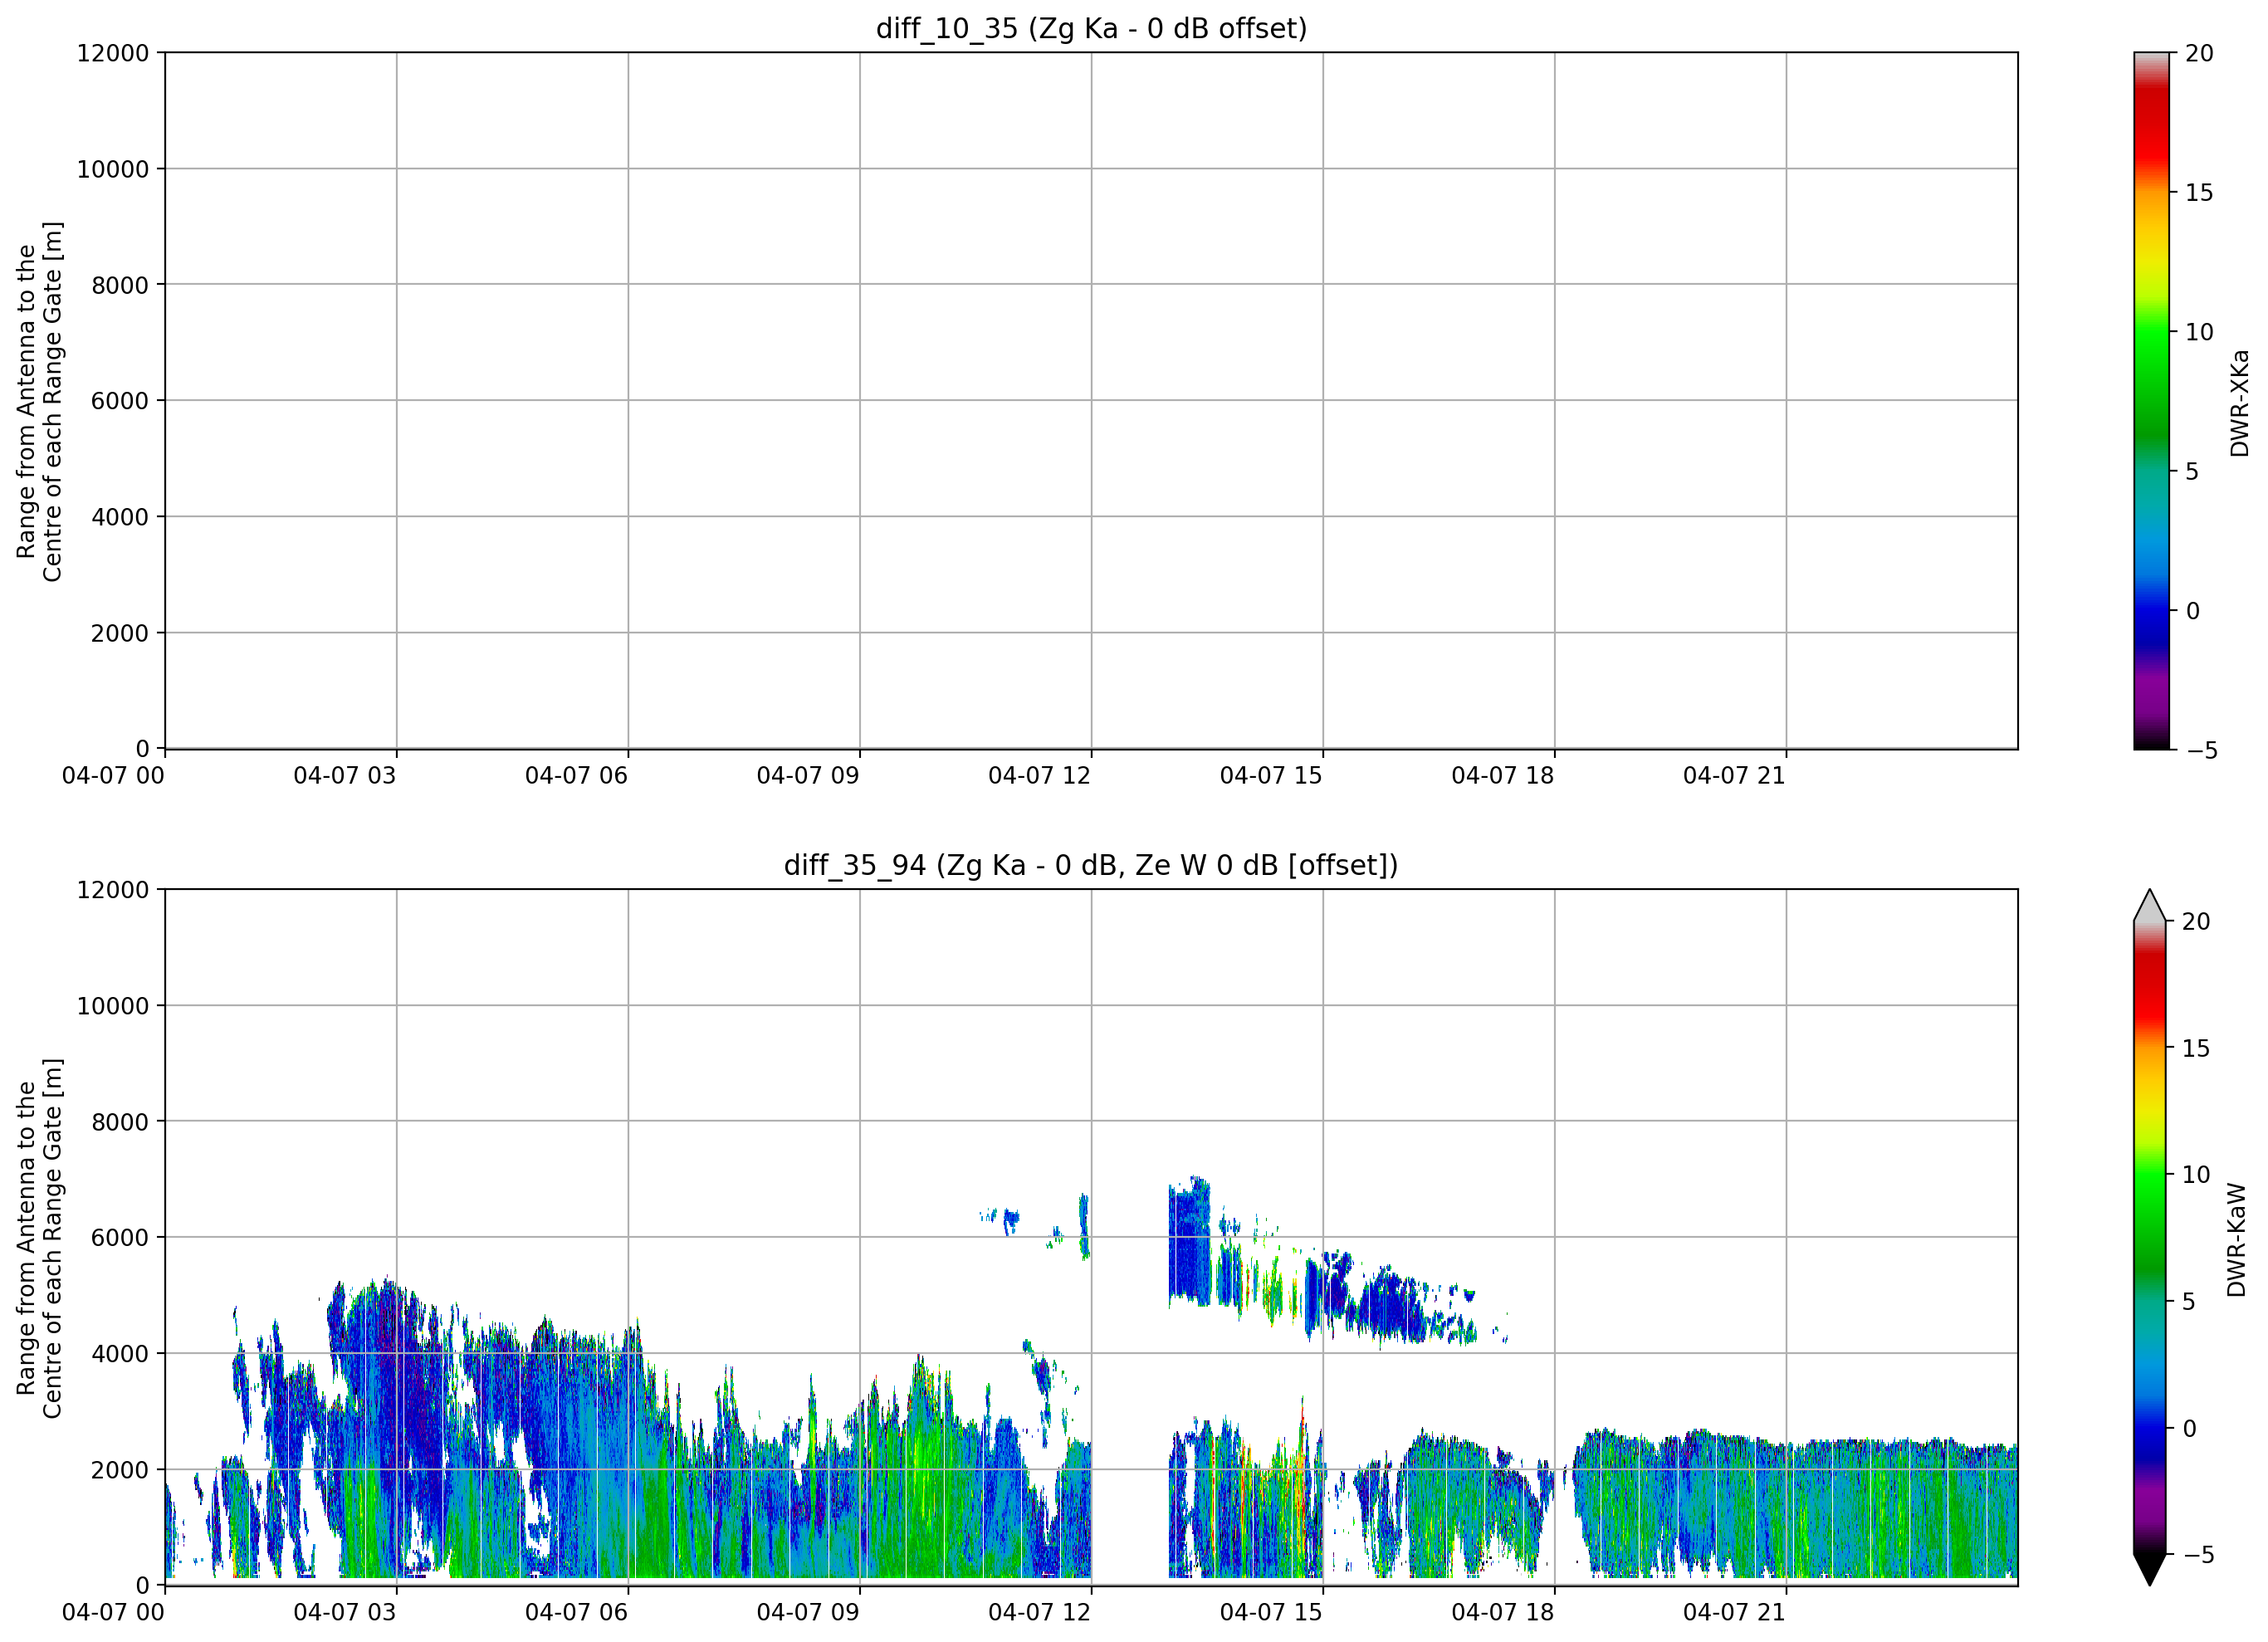The height and width of the screenshot is (1642, 2268).
Task: Click x-tick "04-07 03" under the diff_10_35 plot
Action: [345, 776]
